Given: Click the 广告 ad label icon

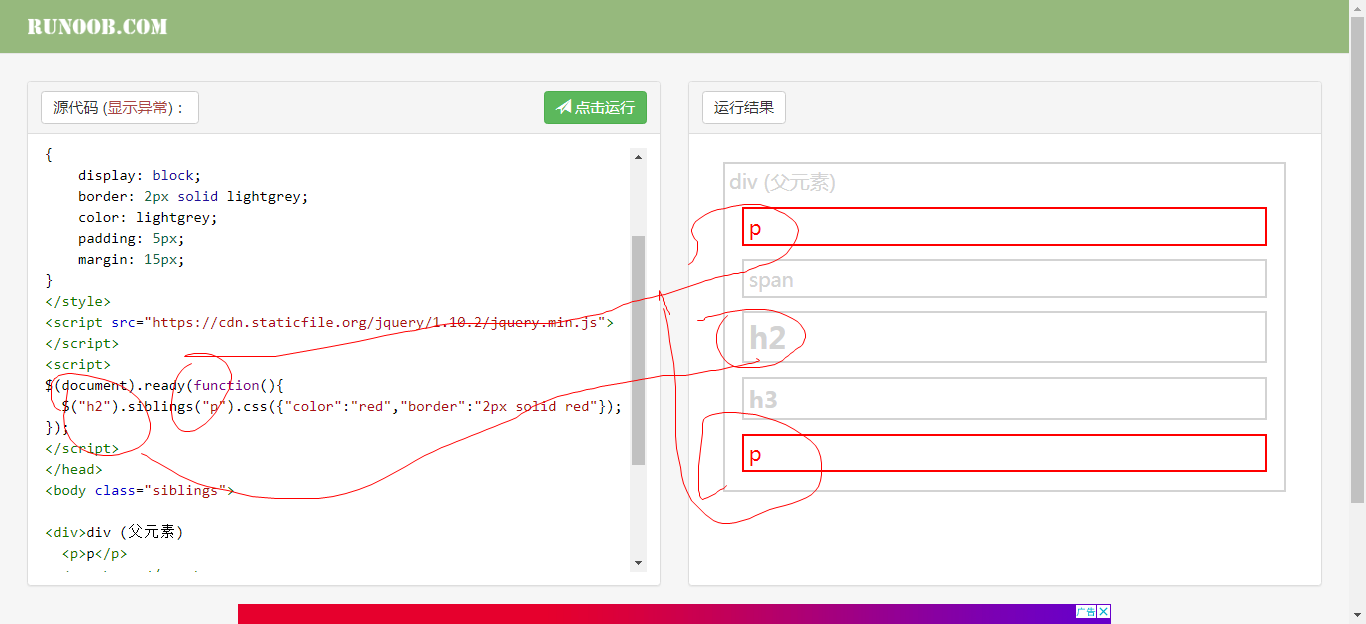Looking at the screenshot, I should point(1087,611).
